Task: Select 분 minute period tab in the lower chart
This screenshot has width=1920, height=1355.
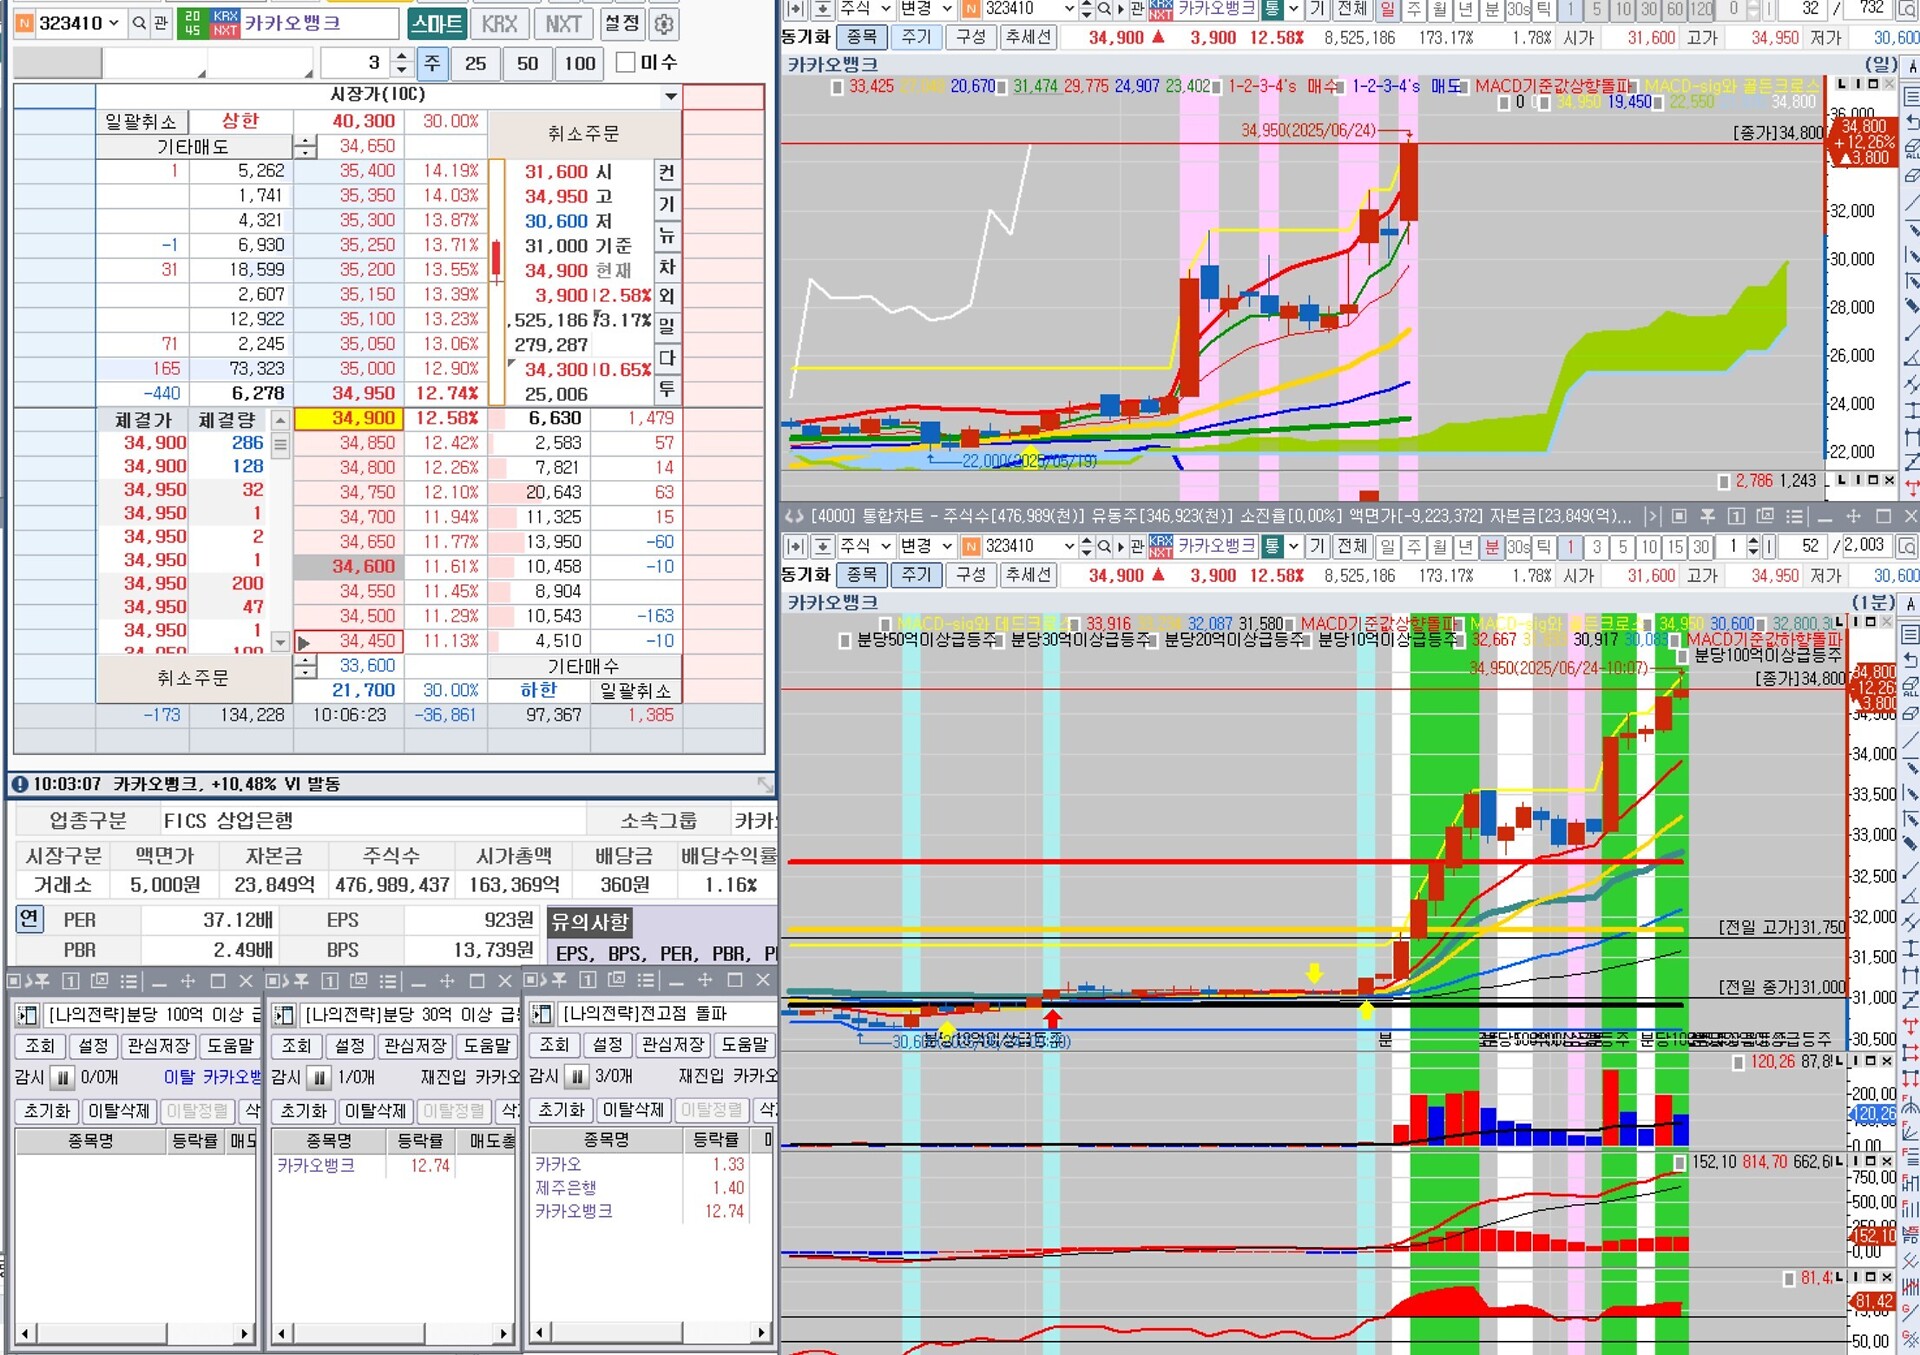Action: click(1491, 546)
